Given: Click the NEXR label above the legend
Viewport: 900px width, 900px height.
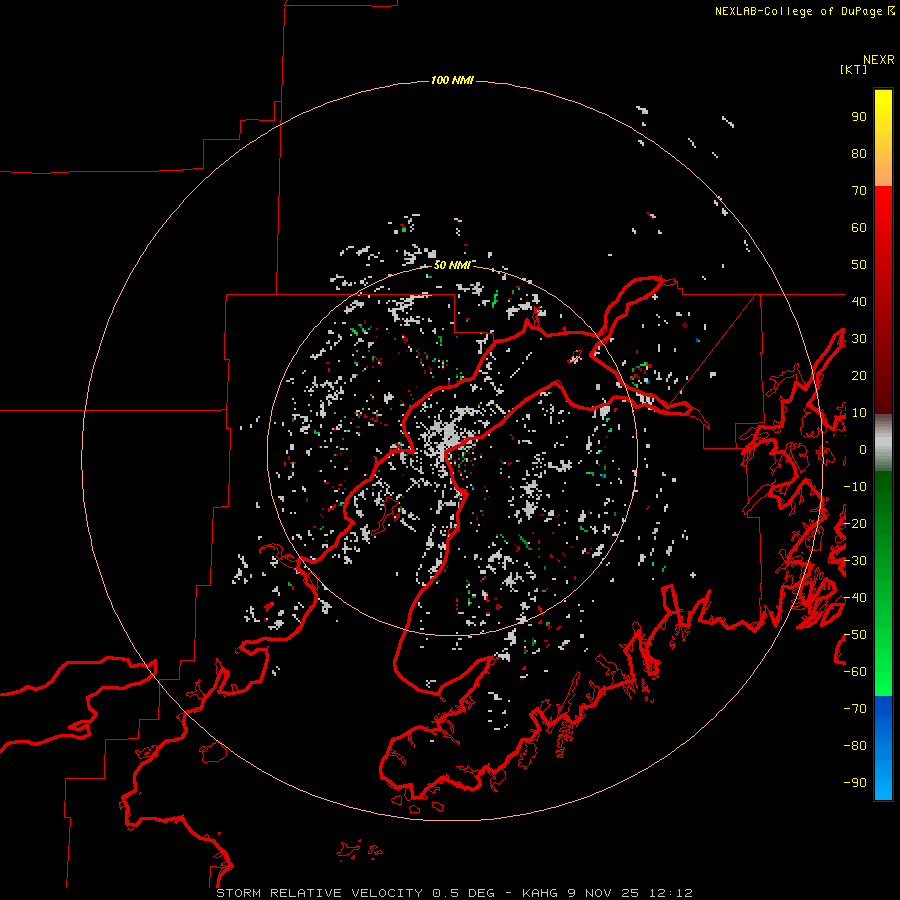Looking at the screenshot, I should point(879,60).
